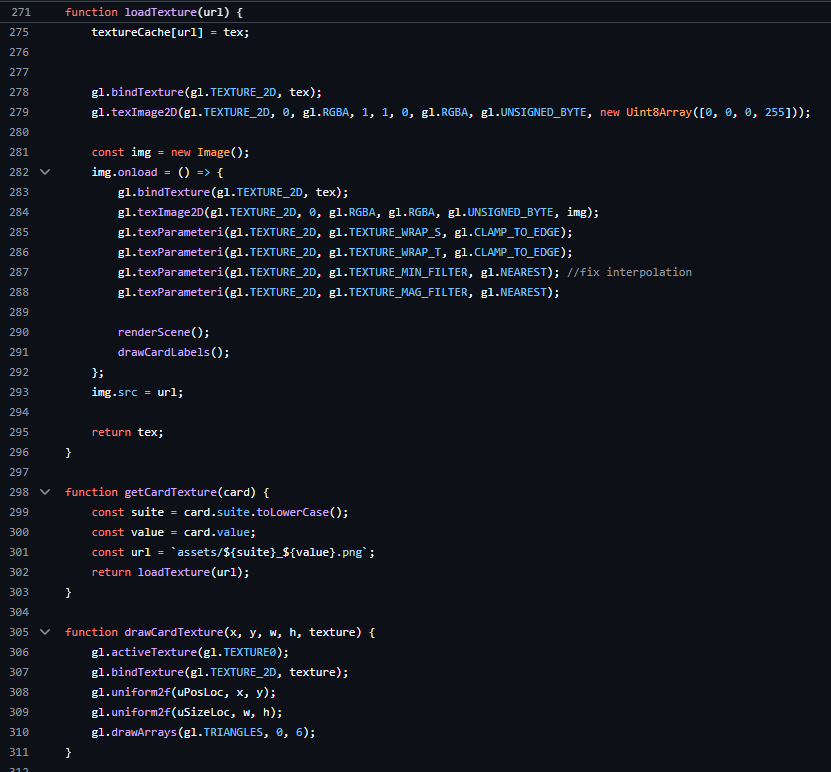Click gl.NEAREST on line 288

[514, 292]
